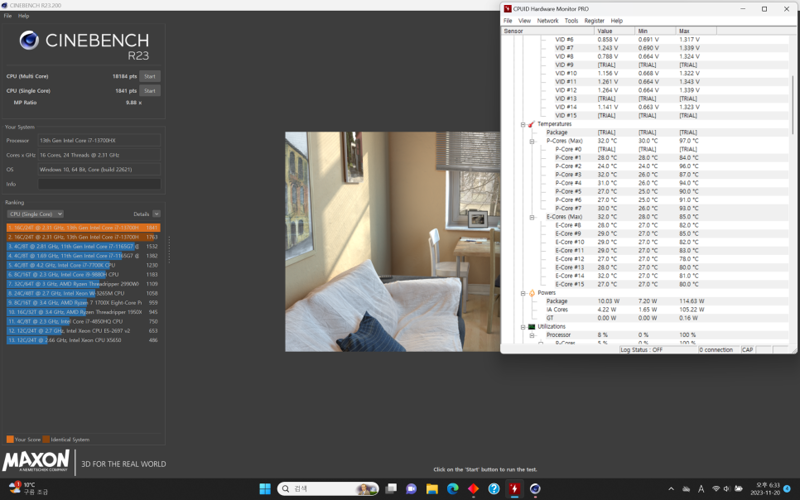800x500 pixels.
Task: Open the Chat app in the taskbar
Action: coord(411,489)
